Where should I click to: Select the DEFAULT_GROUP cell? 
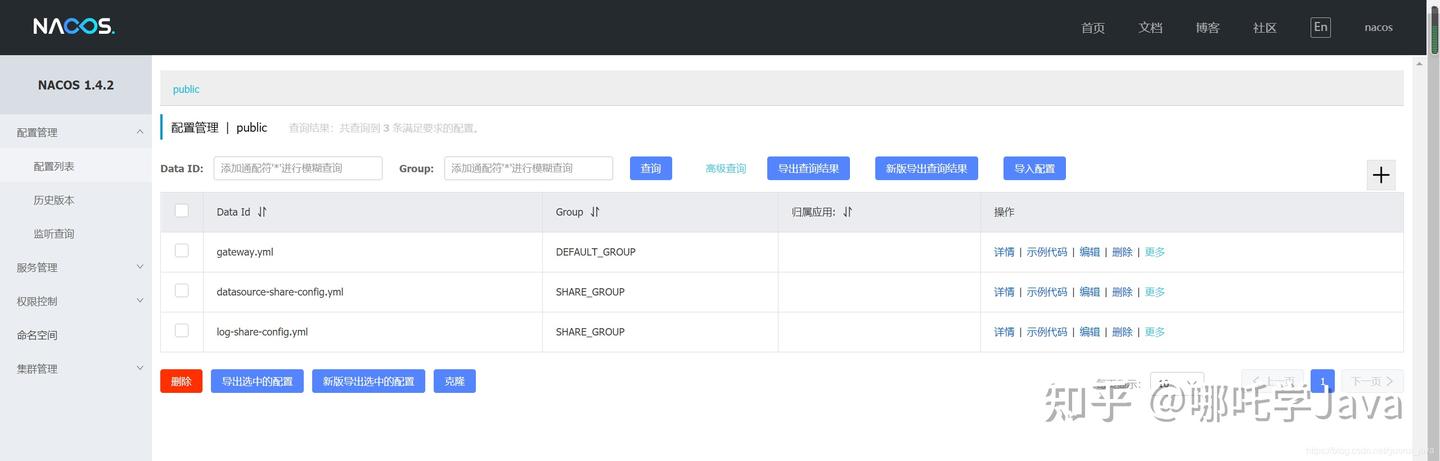[x=661, y=252]
